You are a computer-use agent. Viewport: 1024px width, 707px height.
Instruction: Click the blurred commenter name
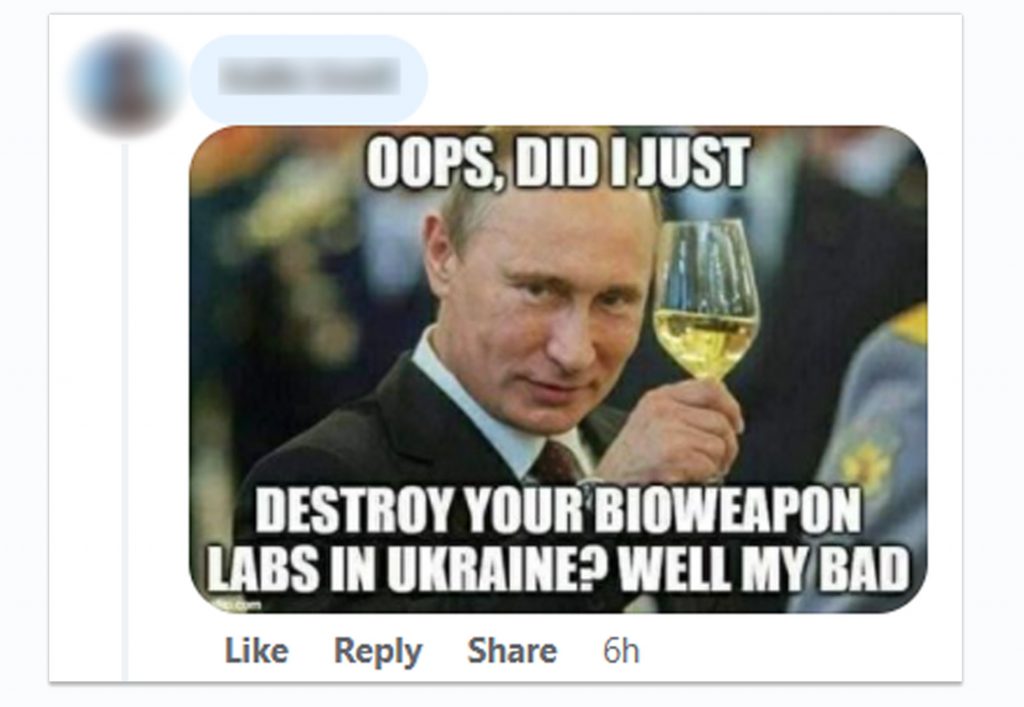[x=308, y=76]
